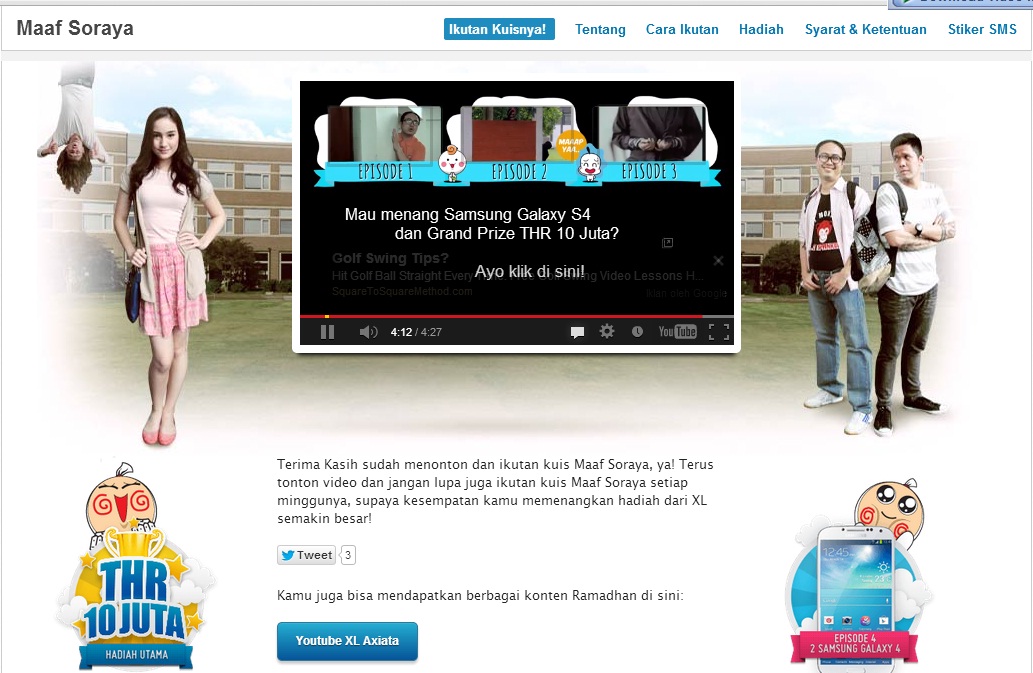Open the Youtube XL Axiata page

pyautogui.click(x=347, y=643)
